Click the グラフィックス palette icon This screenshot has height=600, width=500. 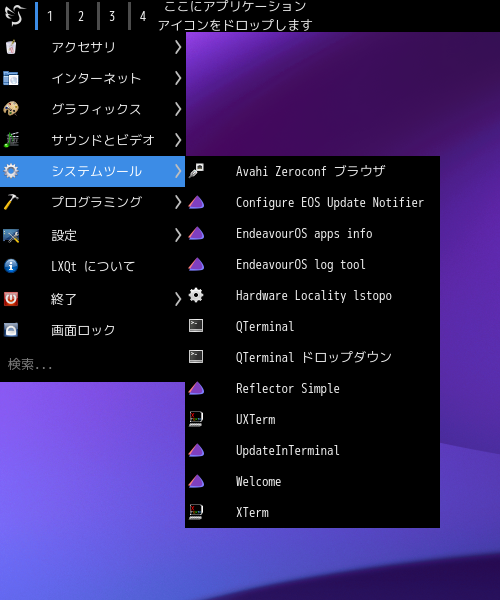point(11,109)
